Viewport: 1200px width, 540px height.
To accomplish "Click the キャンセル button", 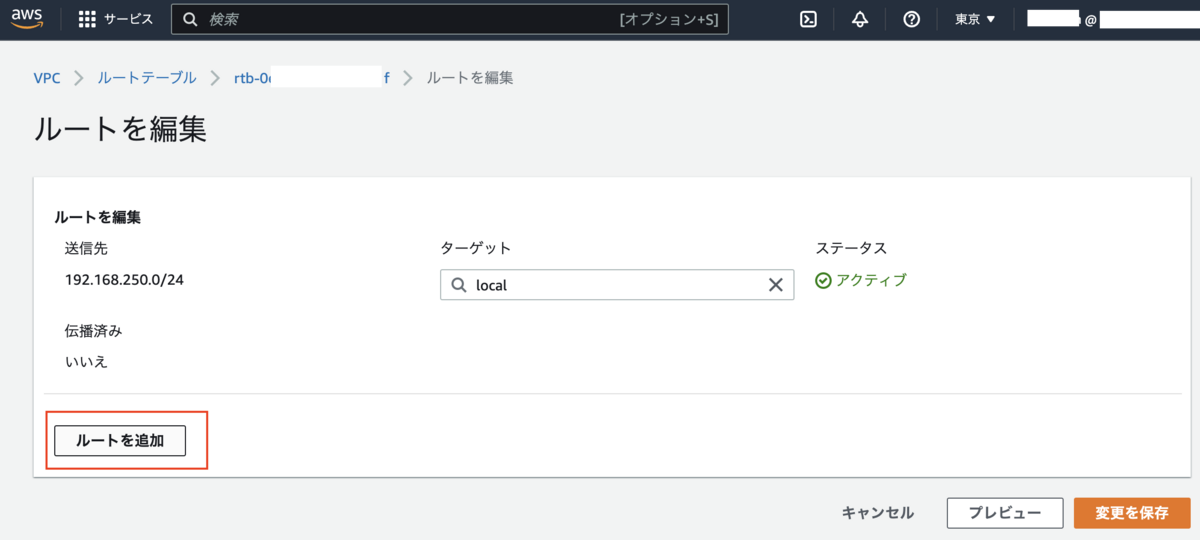I will click(x=877, y=512).
